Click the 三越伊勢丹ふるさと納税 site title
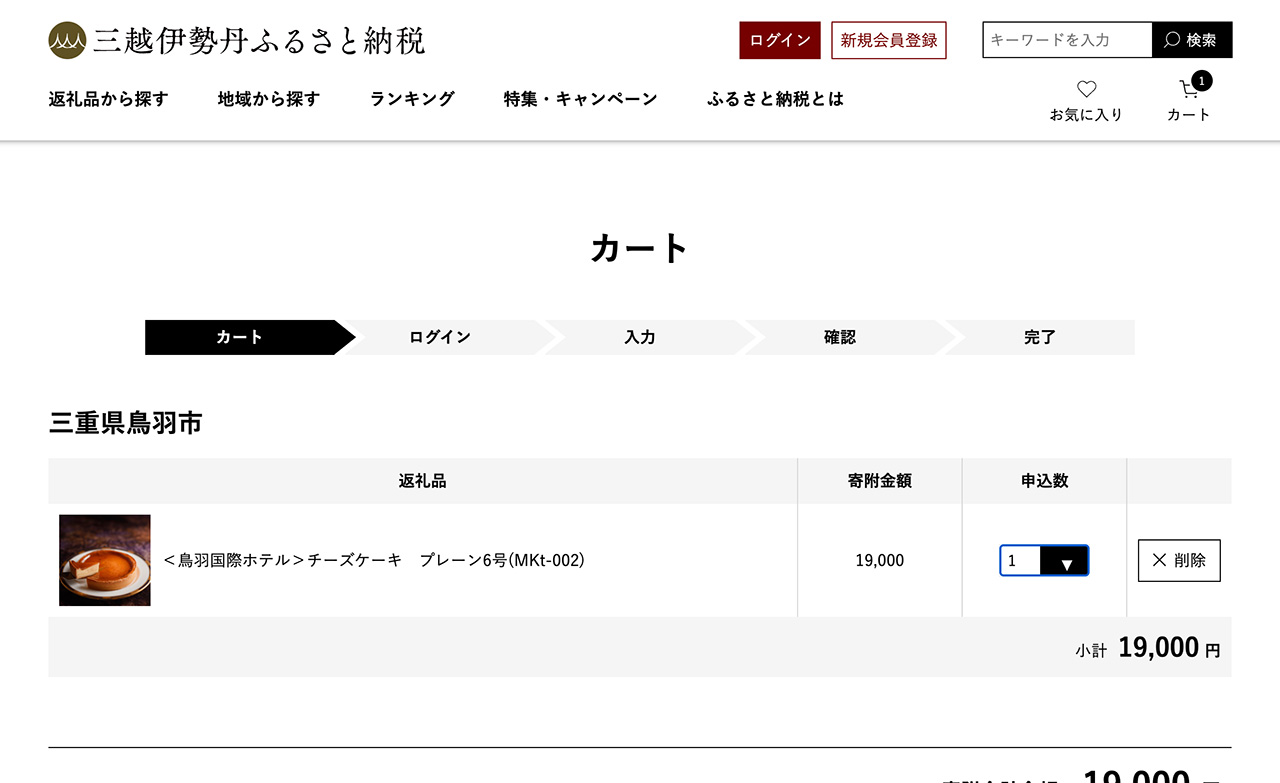The image size is (1280, 783). (x=259, y=40)
